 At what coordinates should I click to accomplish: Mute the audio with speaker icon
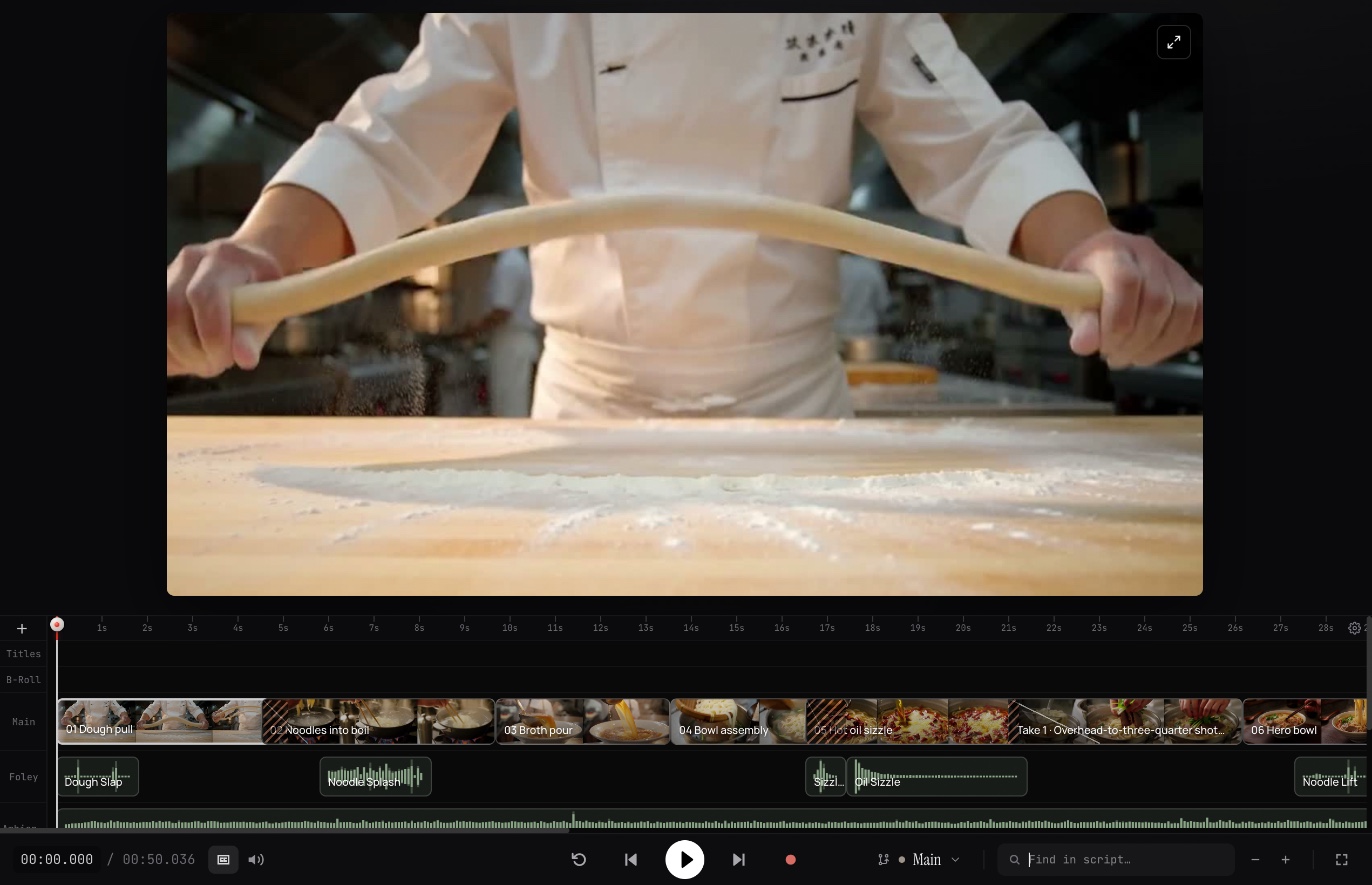256,859
